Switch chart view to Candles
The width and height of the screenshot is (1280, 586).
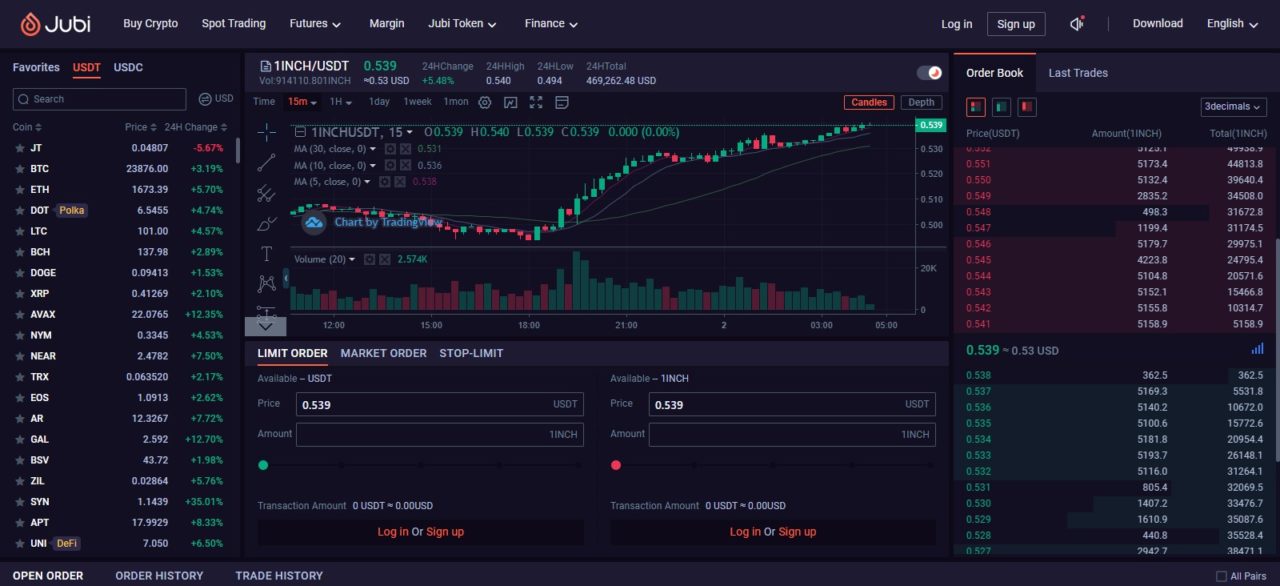click(x=869, y=102)
